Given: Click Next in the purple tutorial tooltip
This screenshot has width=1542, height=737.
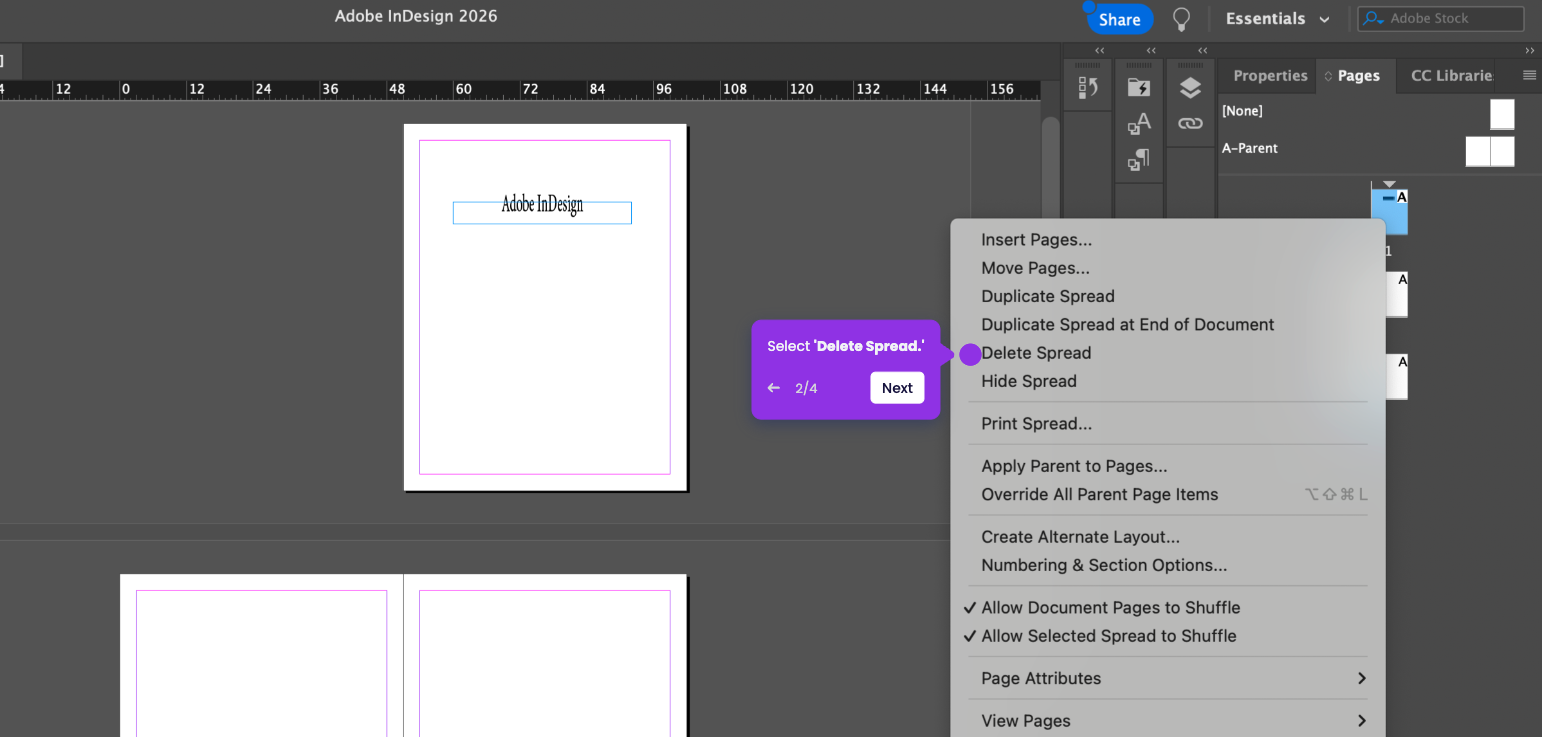Looking at the screenshot, I should coord(897,388).
